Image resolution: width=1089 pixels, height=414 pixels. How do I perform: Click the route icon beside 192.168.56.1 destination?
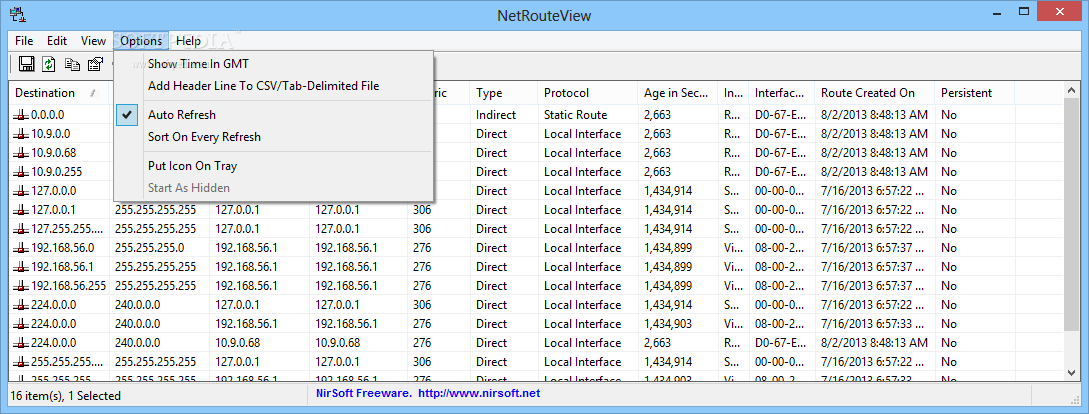point(22,267)
